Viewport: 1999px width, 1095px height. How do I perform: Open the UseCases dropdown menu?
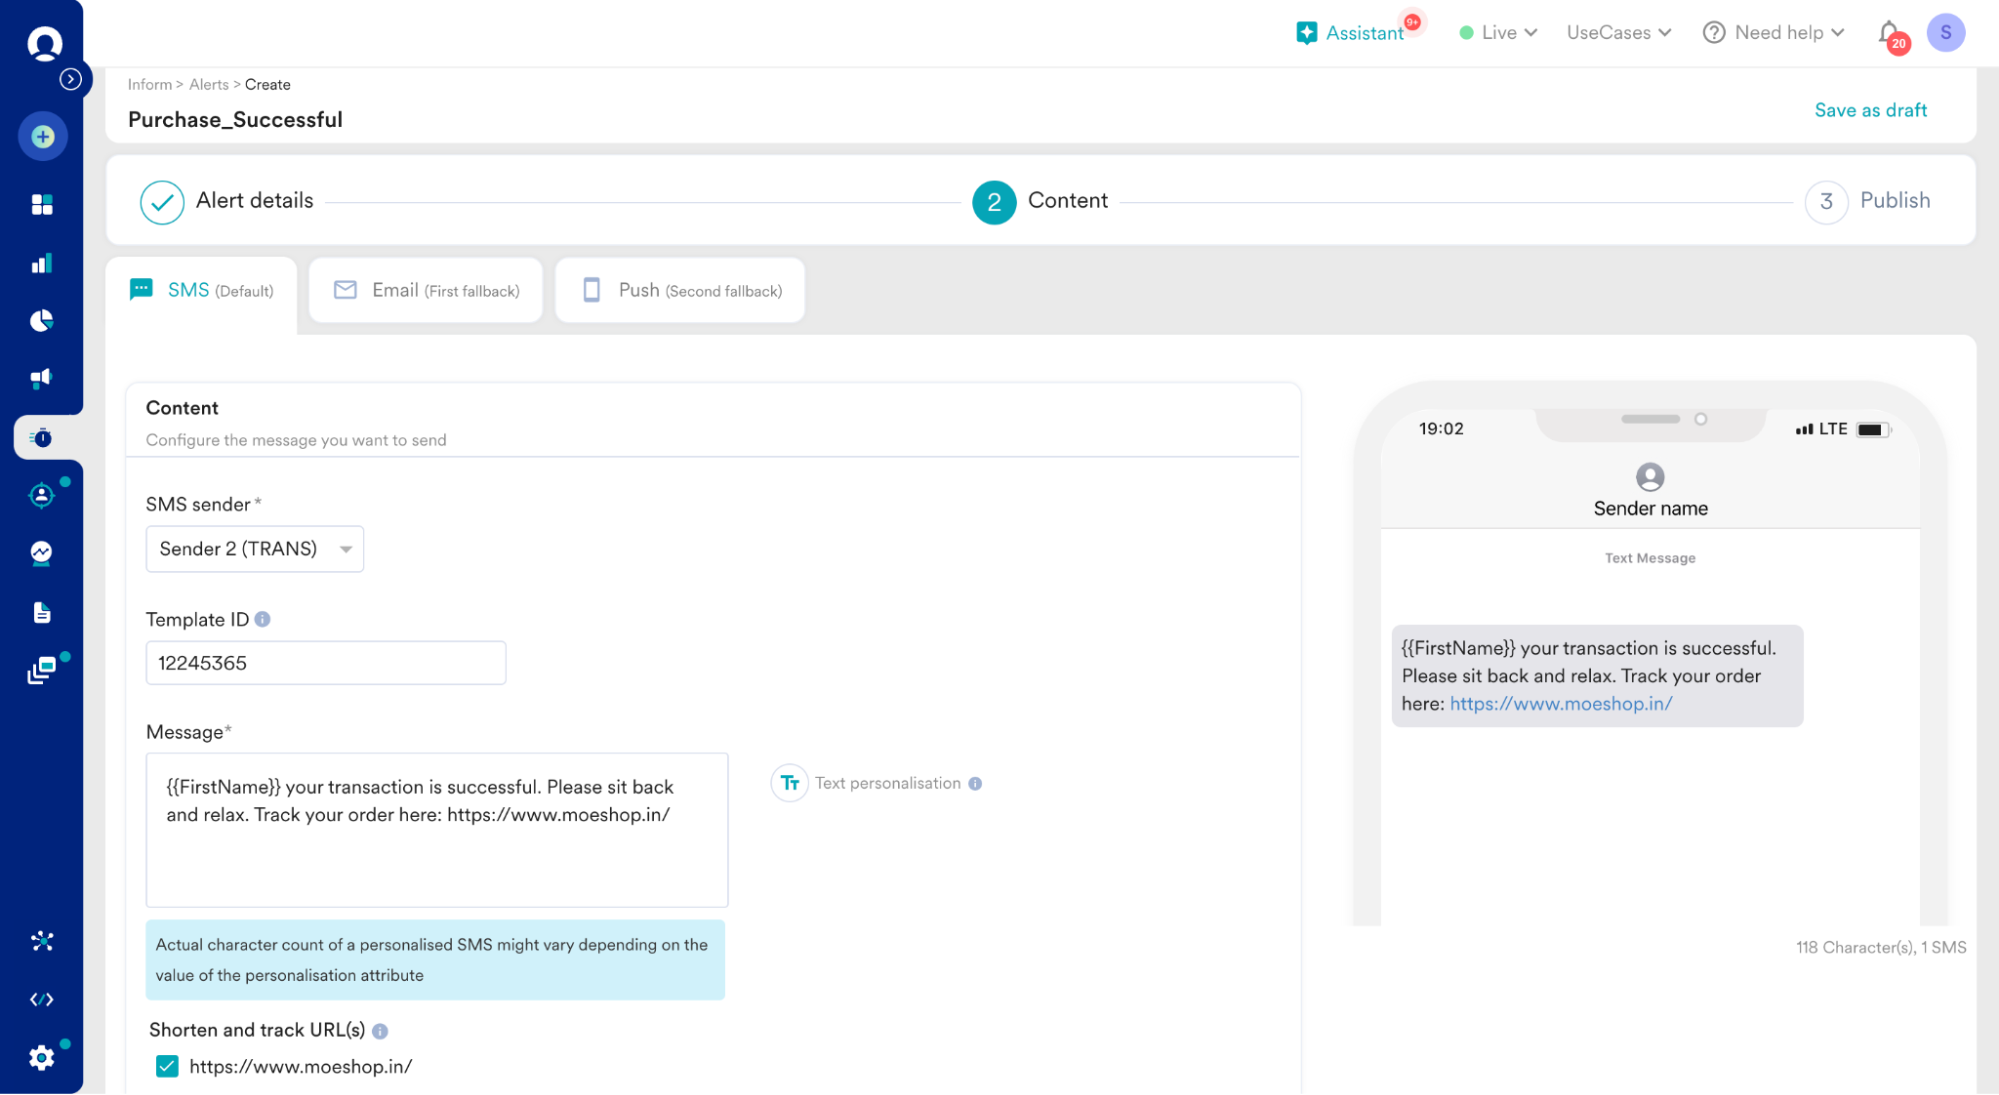tap(1618, 33)
